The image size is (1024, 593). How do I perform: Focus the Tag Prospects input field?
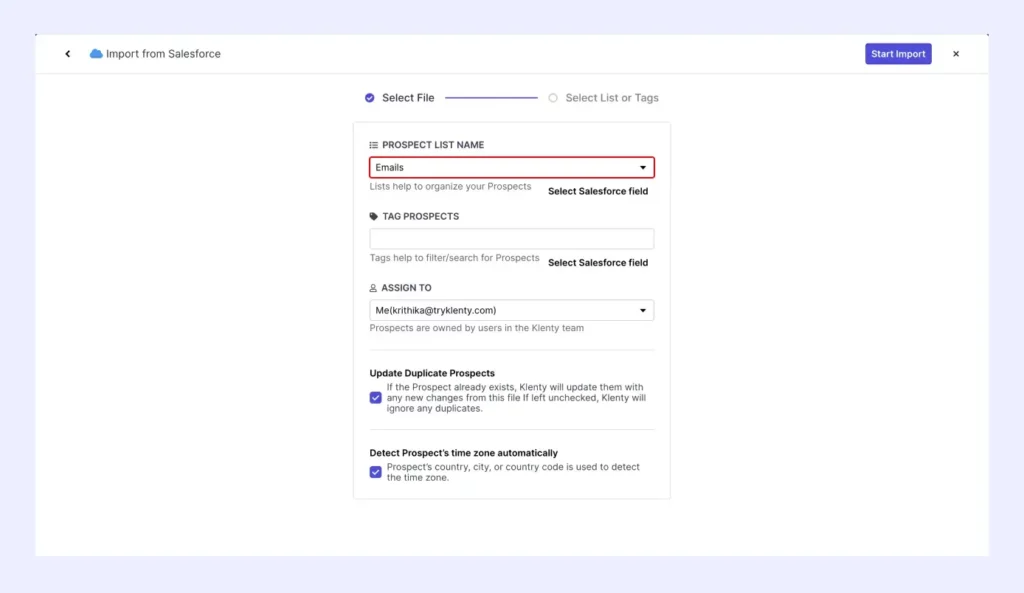[x=511, y=238]
